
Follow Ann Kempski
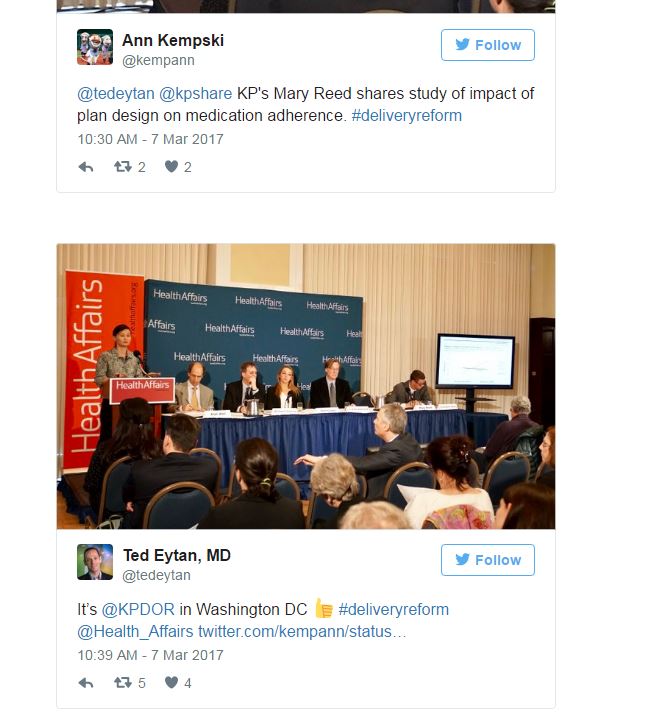(487, 45)
